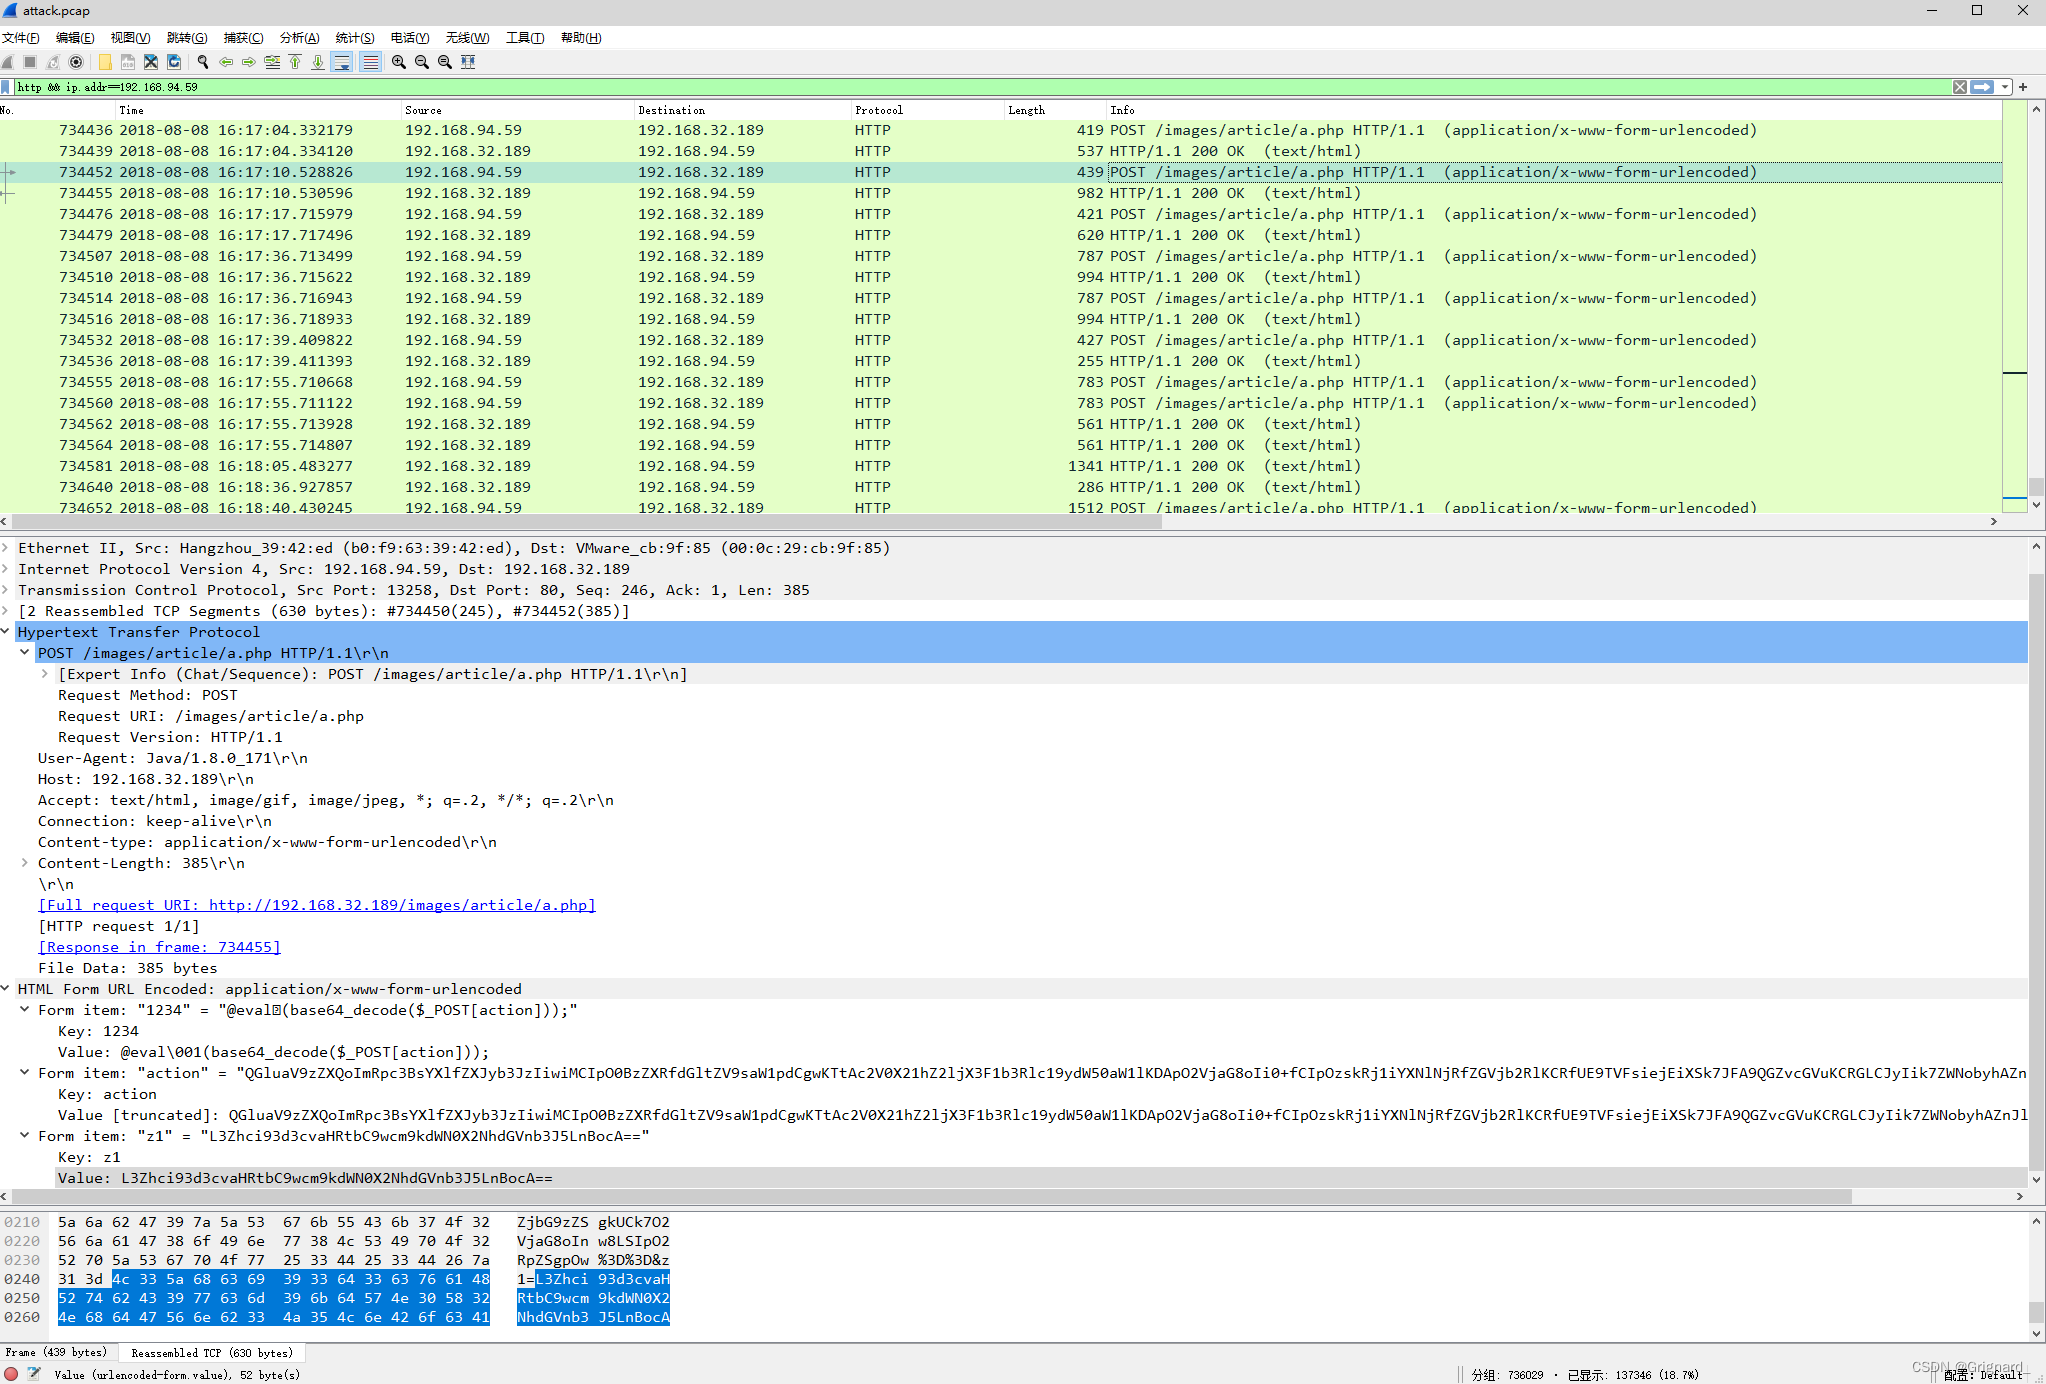This screenshot has width=2046, height=1384.
Task: Open the 编辑(E) menu
Action: [75, 38]
